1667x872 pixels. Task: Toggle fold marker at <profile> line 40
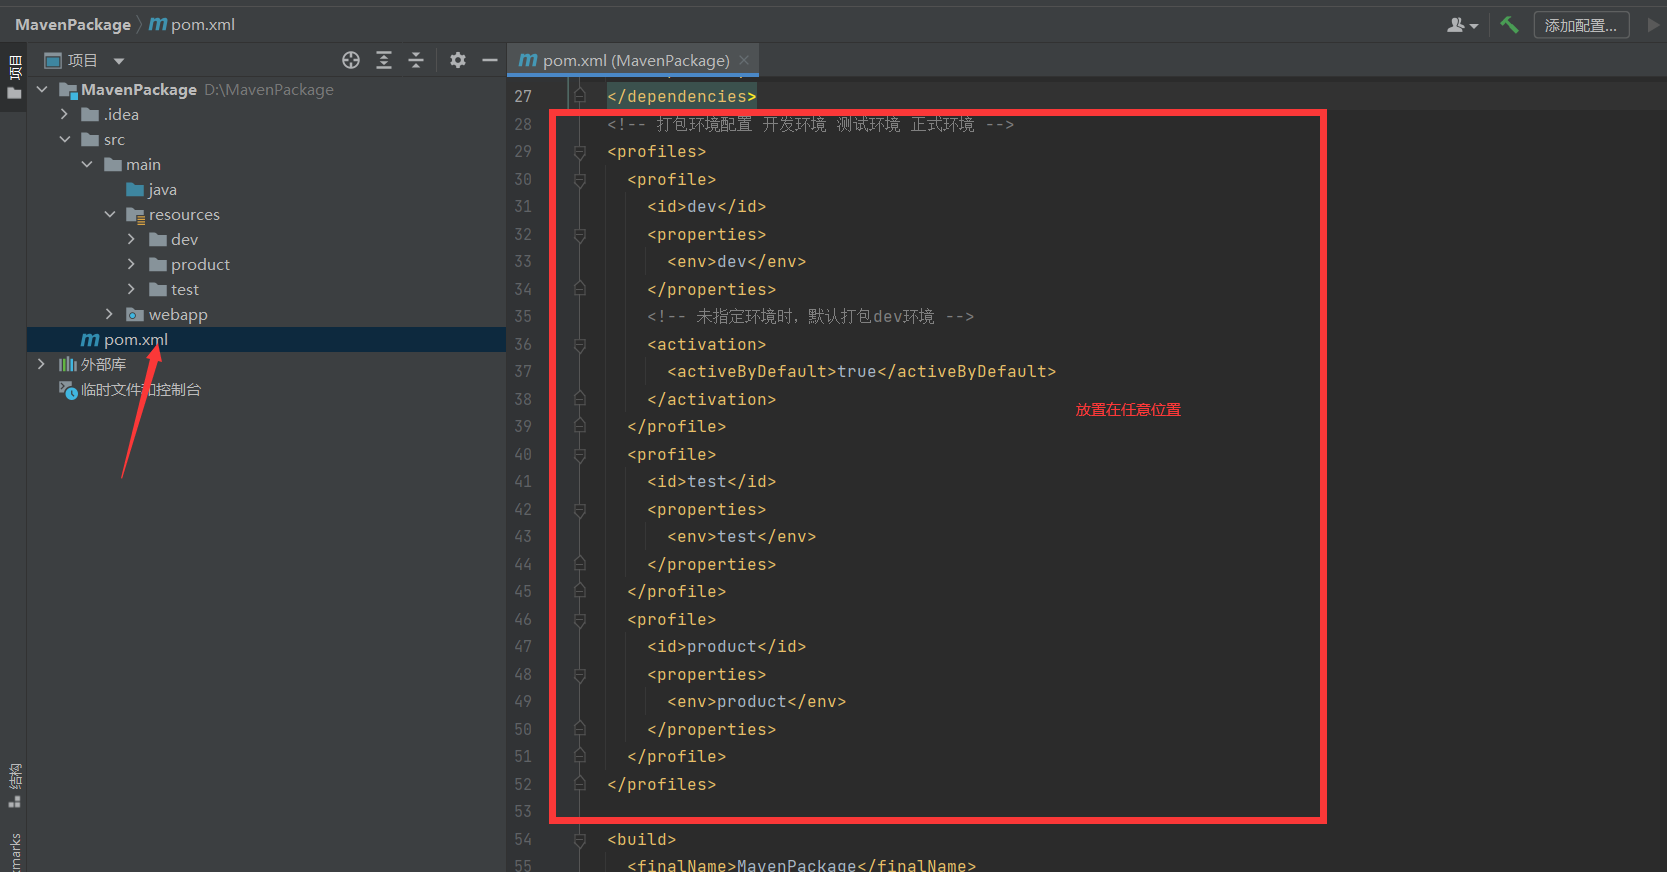pyautogui.click(x=579, y=455)
